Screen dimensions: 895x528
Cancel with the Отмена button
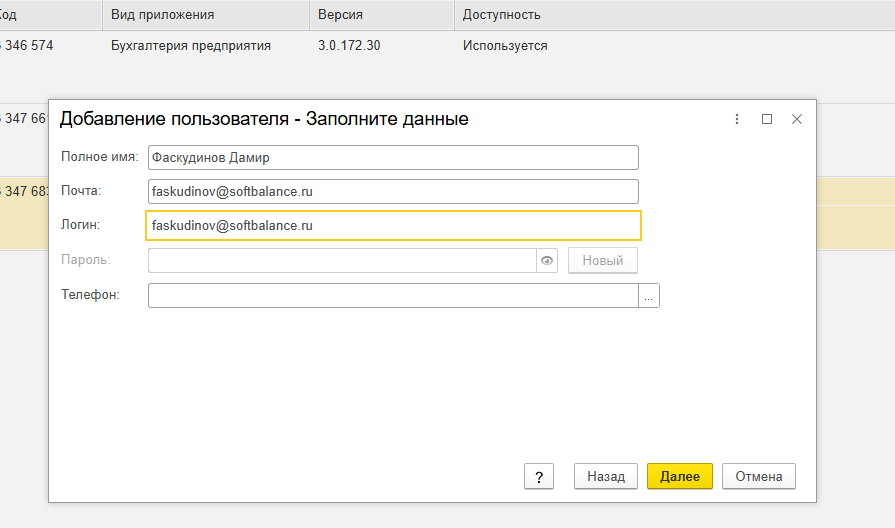tap(759, 476)
